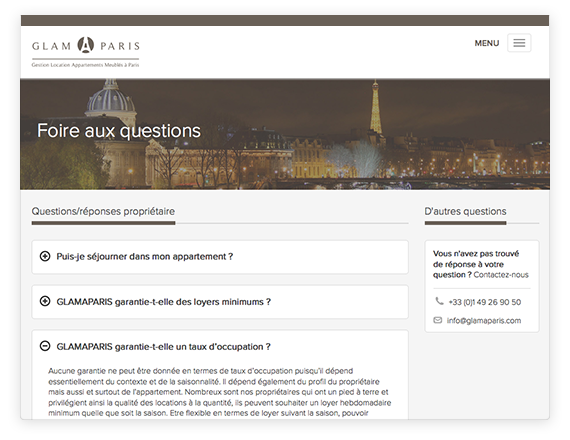Click the logo tagline 'Gestion Location Appartements Meublés'
This screenshot has width=570, height=440.
[x=85, y=65]
